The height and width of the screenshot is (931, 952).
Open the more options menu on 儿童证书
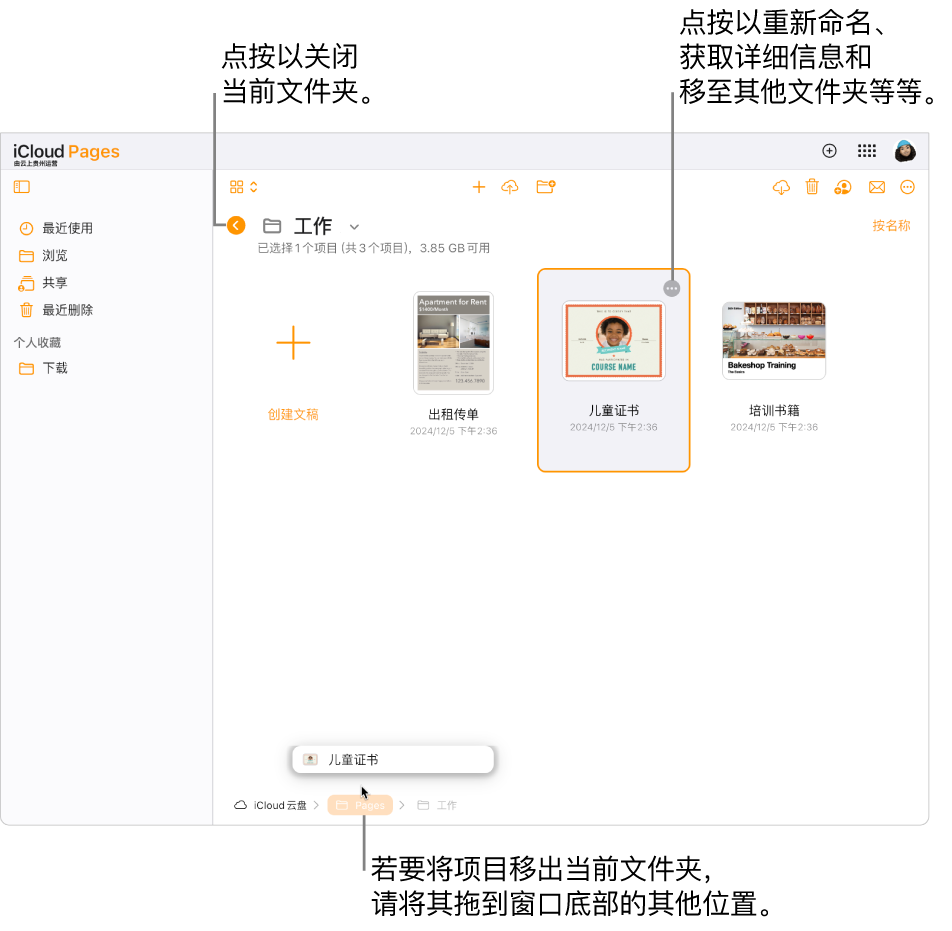click(671, 288)
